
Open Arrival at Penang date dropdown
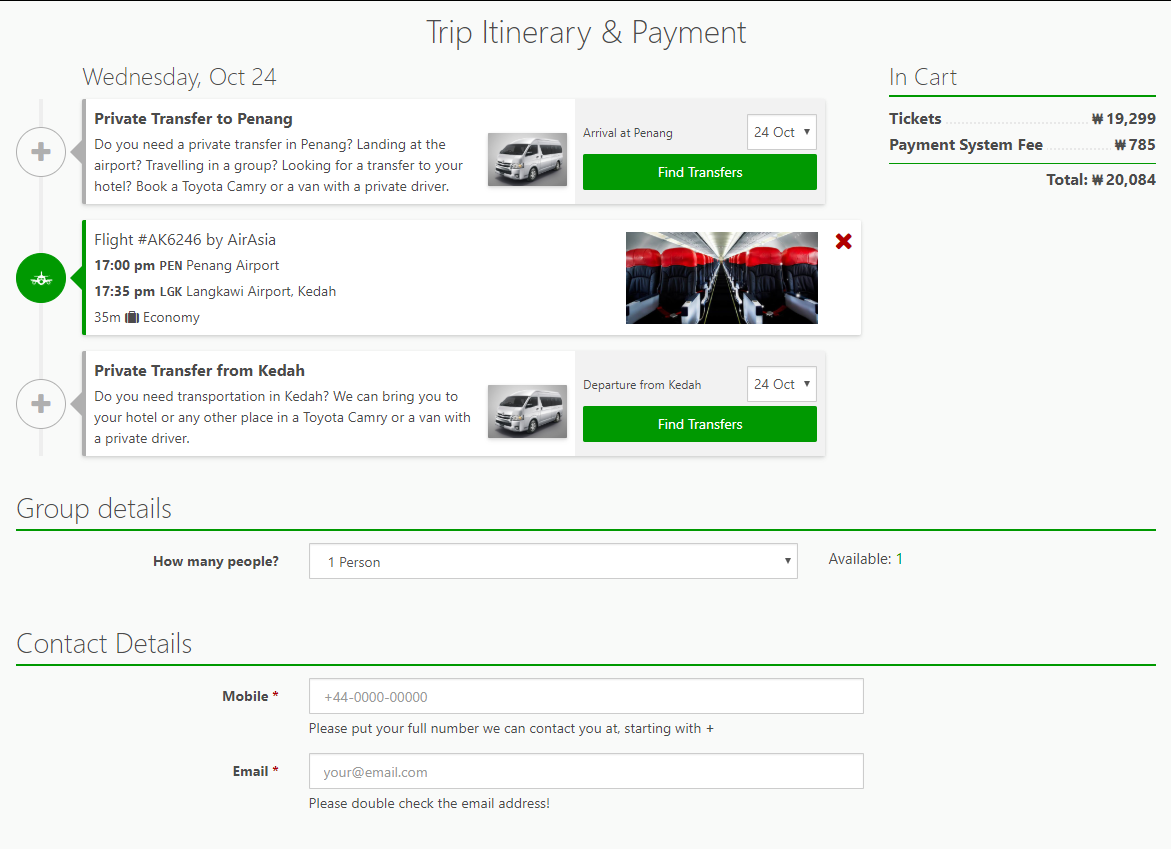click(782, 132)
